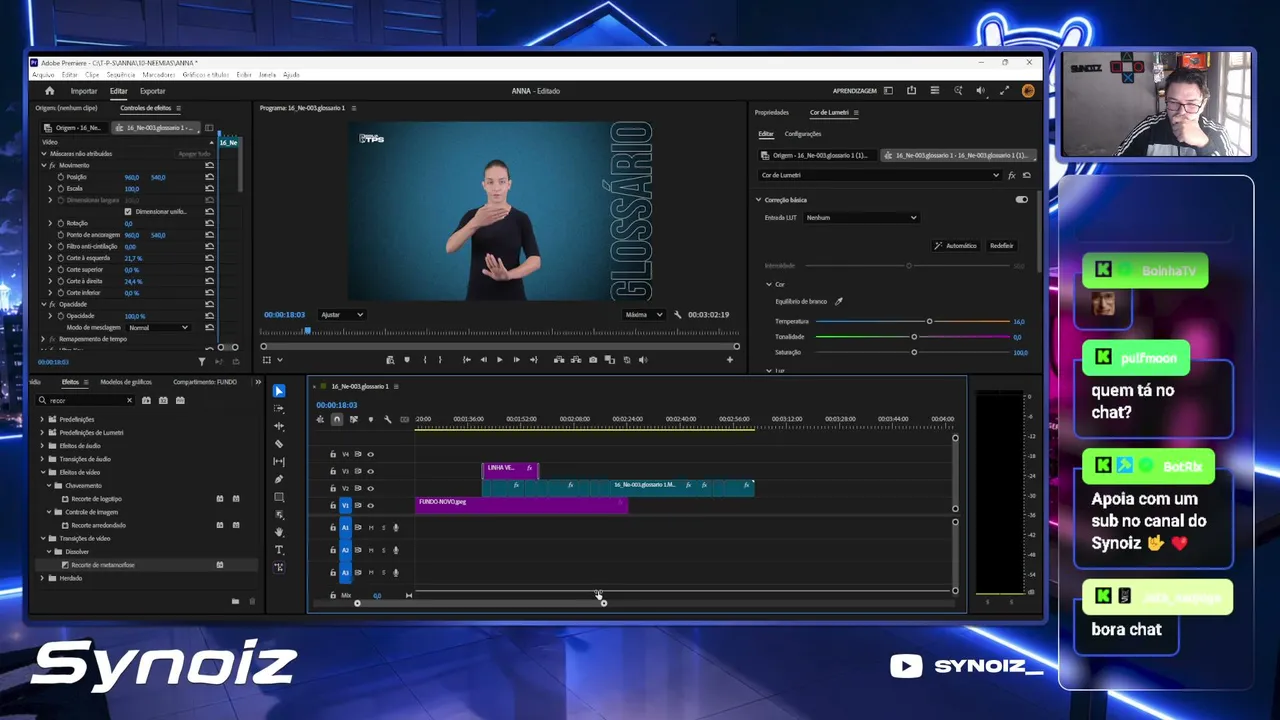Add marker in the timeline header
This screenshot has width=1280, height=720.
[370, 419]
